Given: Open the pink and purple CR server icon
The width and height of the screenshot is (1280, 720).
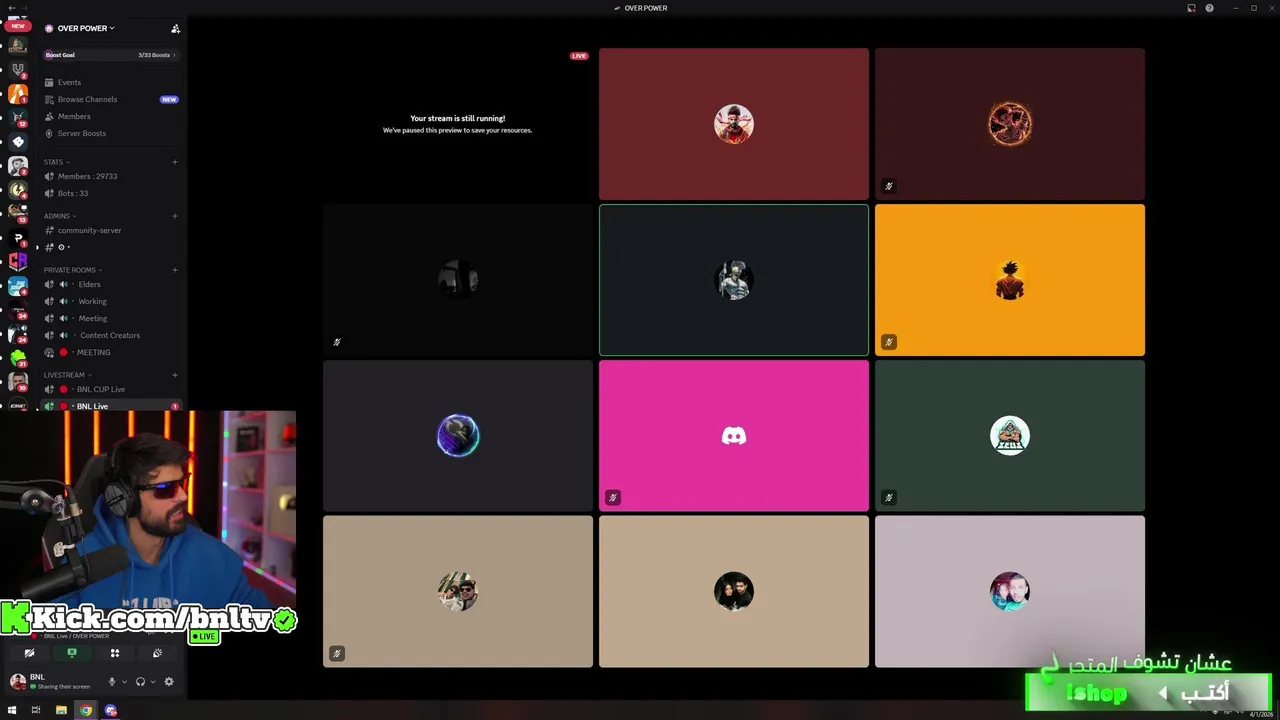Looking at the screenshot, I should [18, 262].
